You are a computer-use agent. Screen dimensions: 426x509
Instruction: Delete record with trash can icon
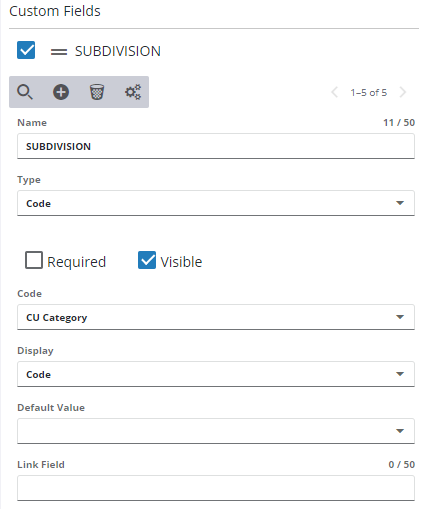[x=97, y=92]
